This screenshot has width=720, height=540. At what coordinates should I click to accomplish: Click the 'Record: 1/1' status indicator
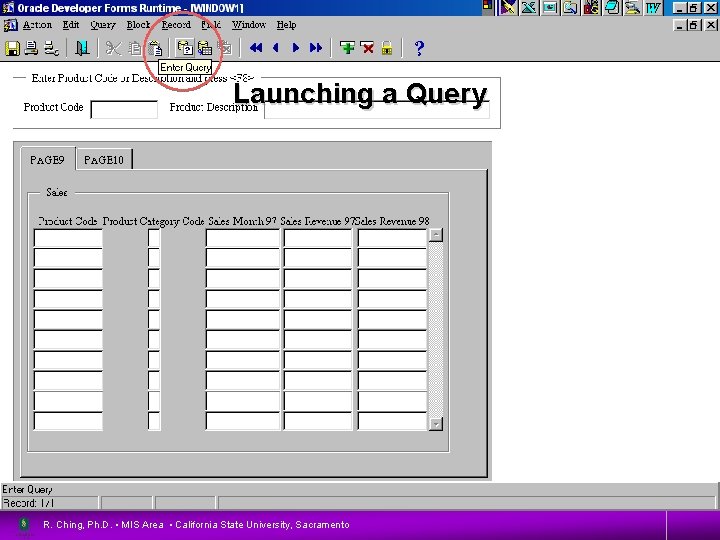pos(28,503)
